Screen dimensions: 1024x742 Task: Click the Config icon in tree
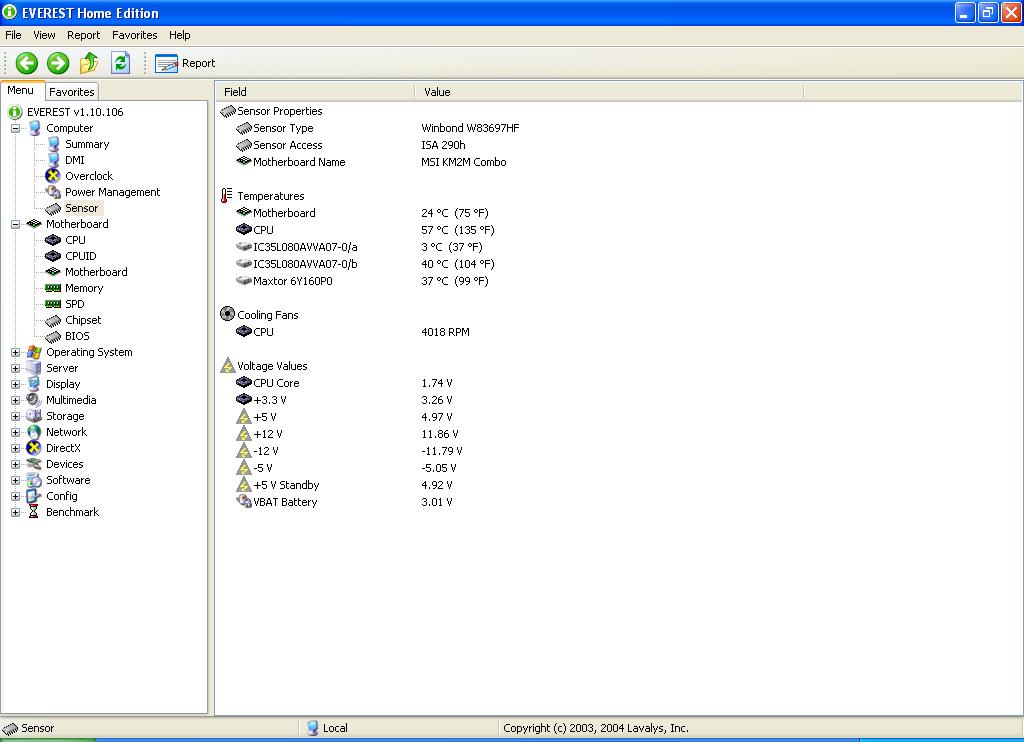[x=34, y=496]
